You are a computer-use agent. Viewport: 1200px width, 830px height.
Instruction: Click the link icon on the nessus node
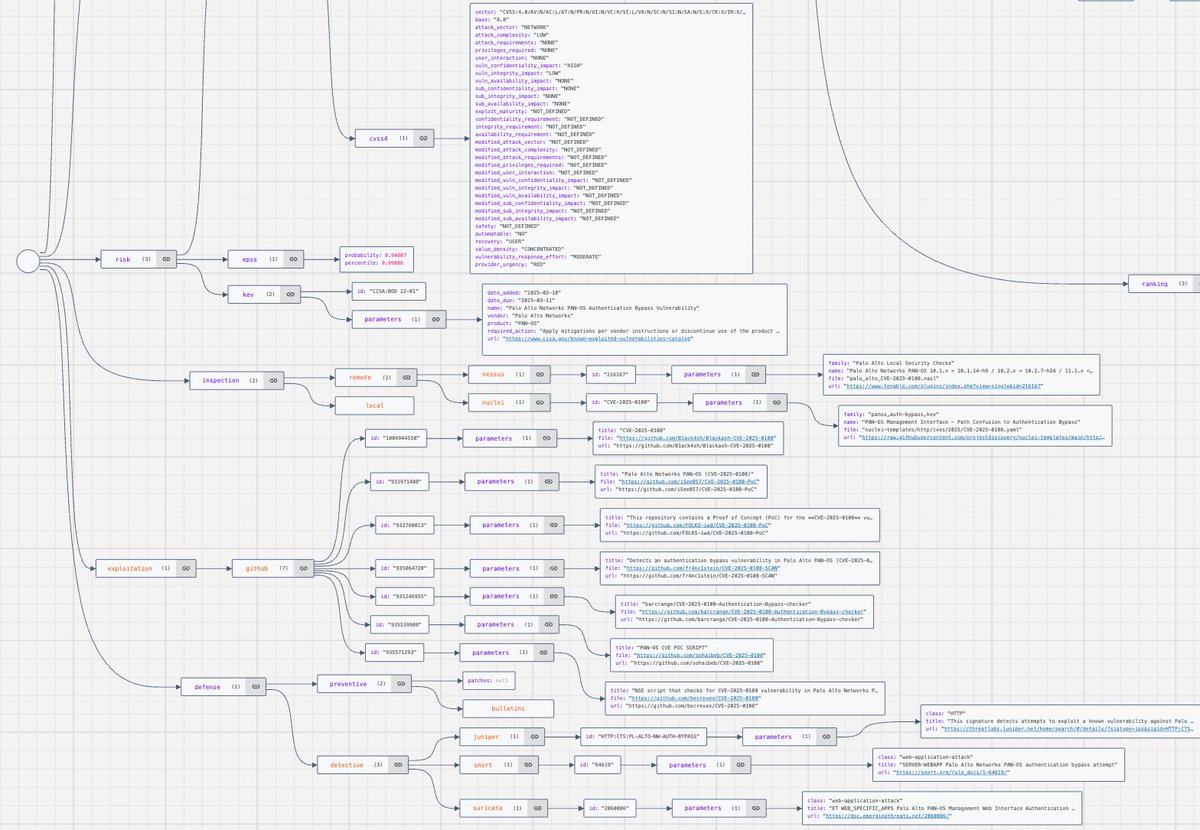(x=540, y=376)
